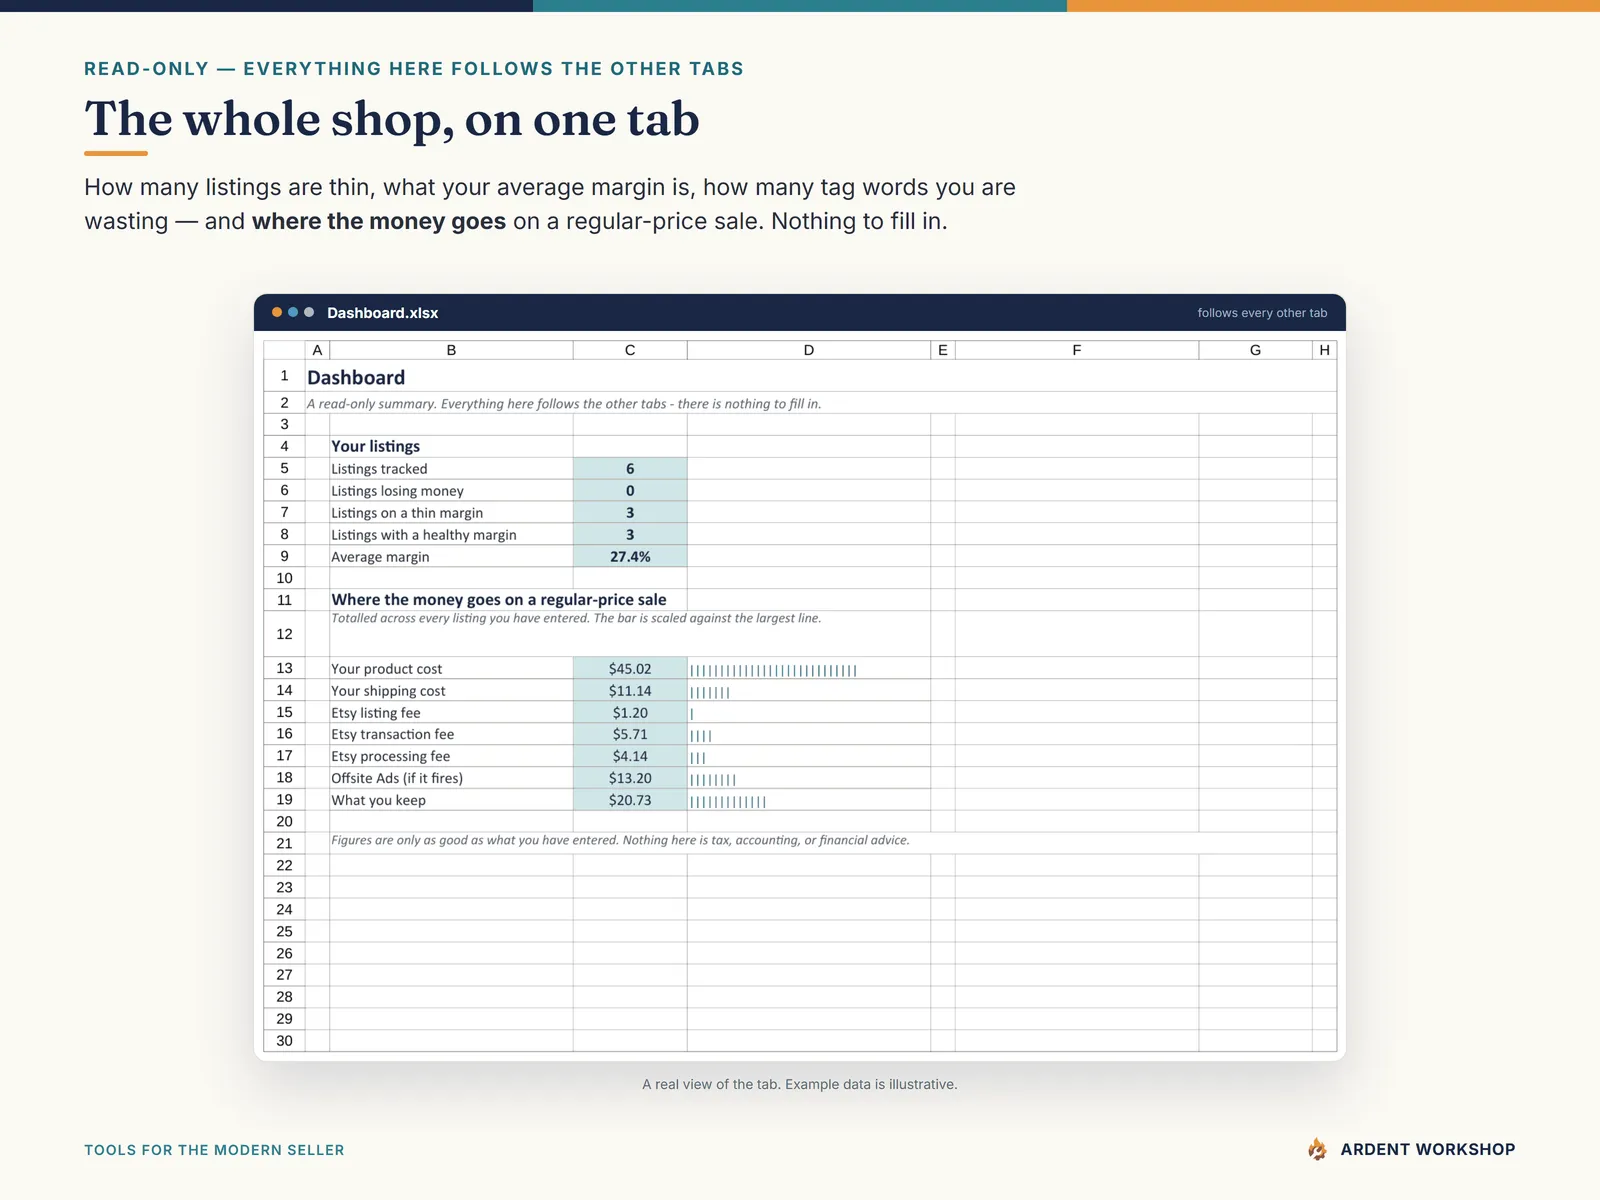Click the What you keep bar in column D

pos(728,801)
